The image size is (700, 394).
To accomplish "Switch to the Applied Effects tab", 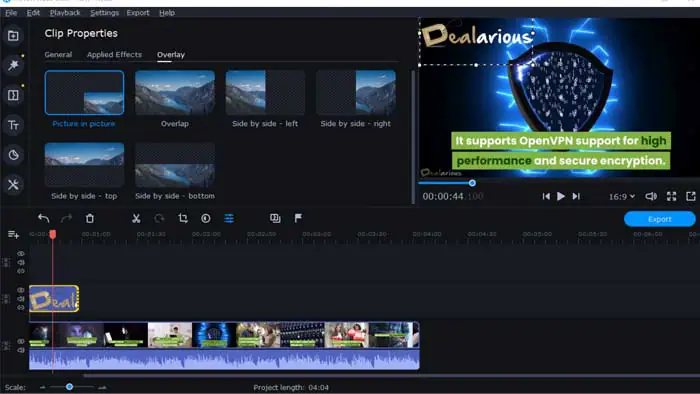I will tap(114, 54).
